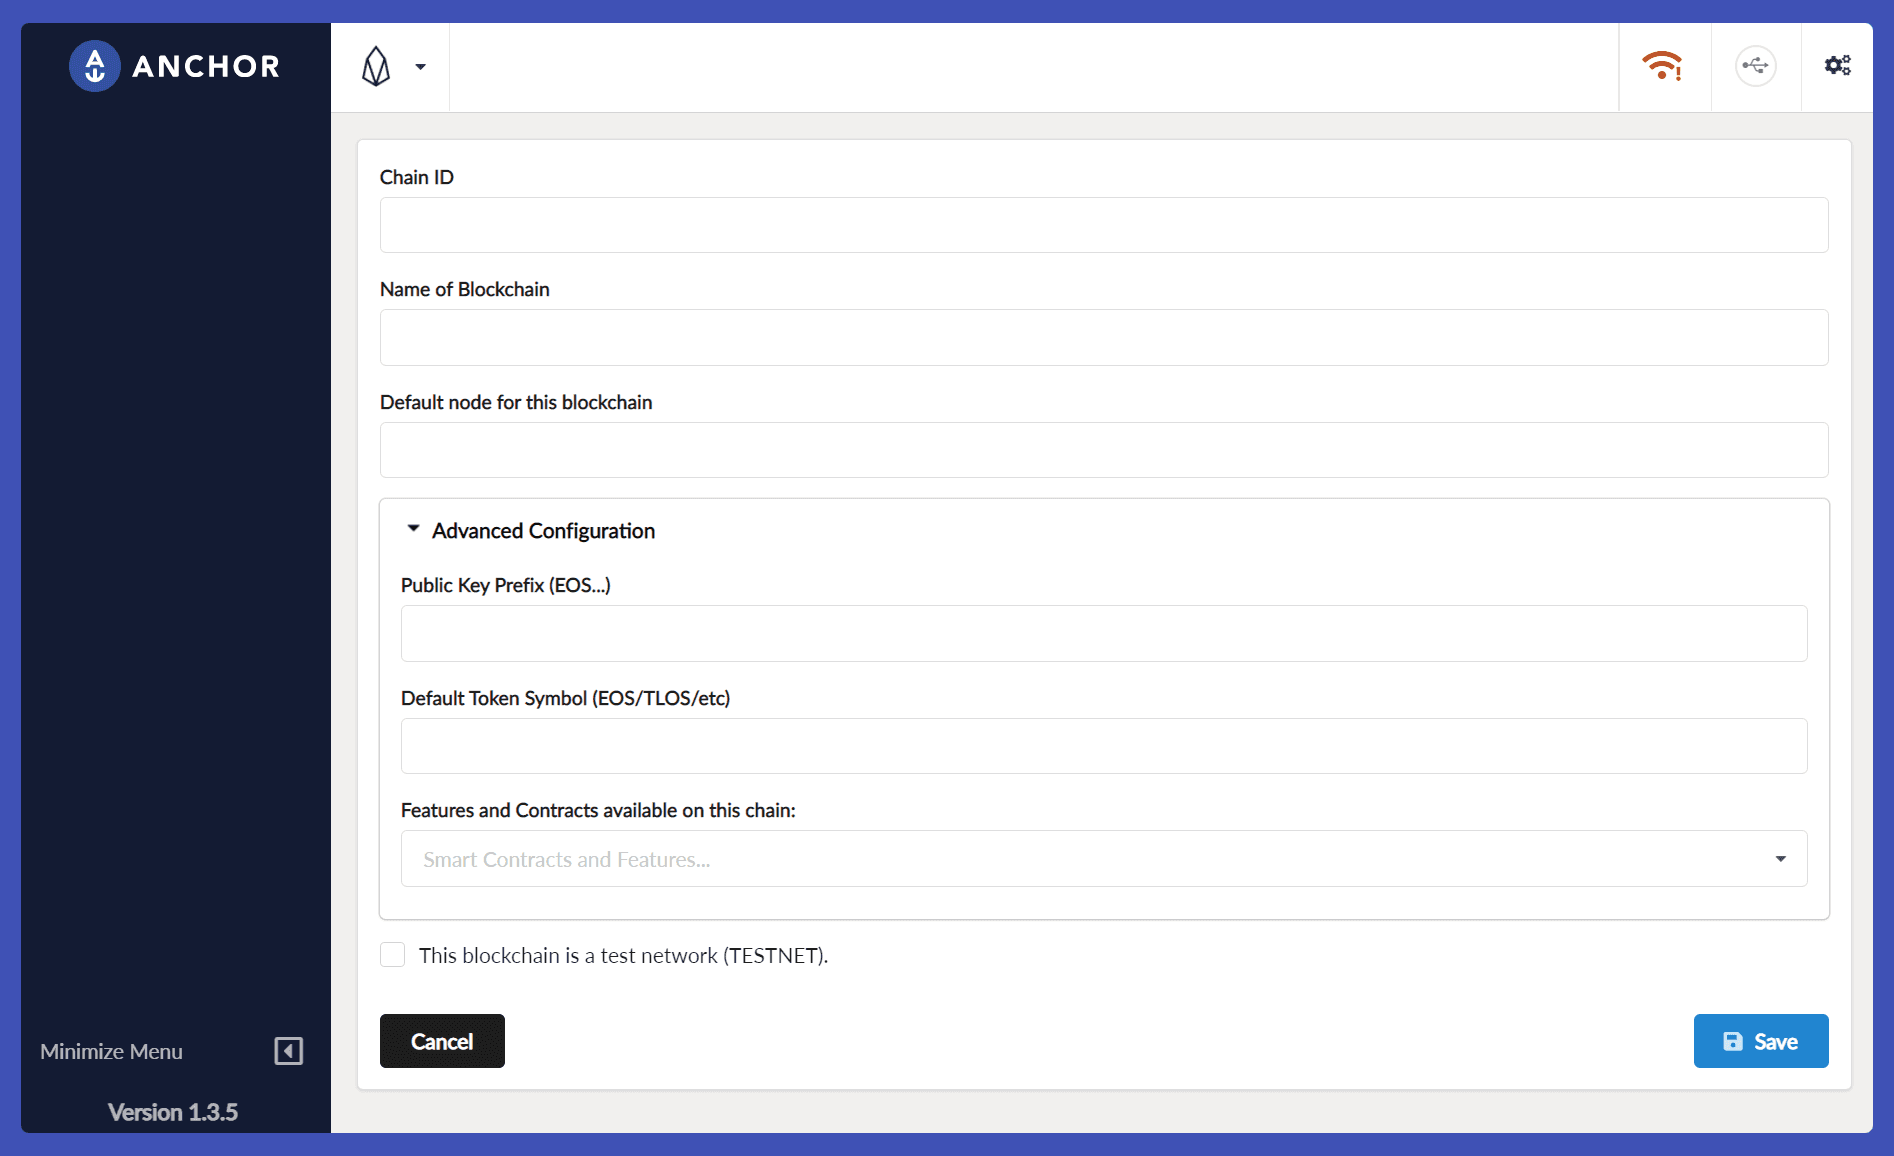
Task: Click the Public Key Prefix field
Action: pos(1104,633)
